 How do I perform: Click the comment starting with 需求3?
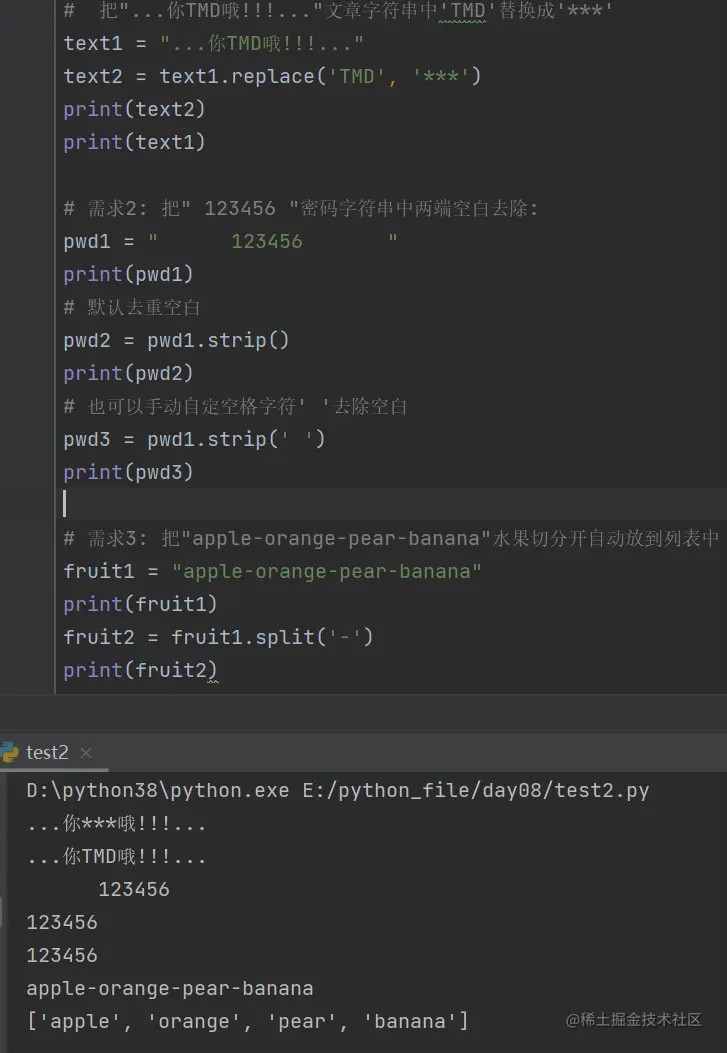click(x=391, y=538)
